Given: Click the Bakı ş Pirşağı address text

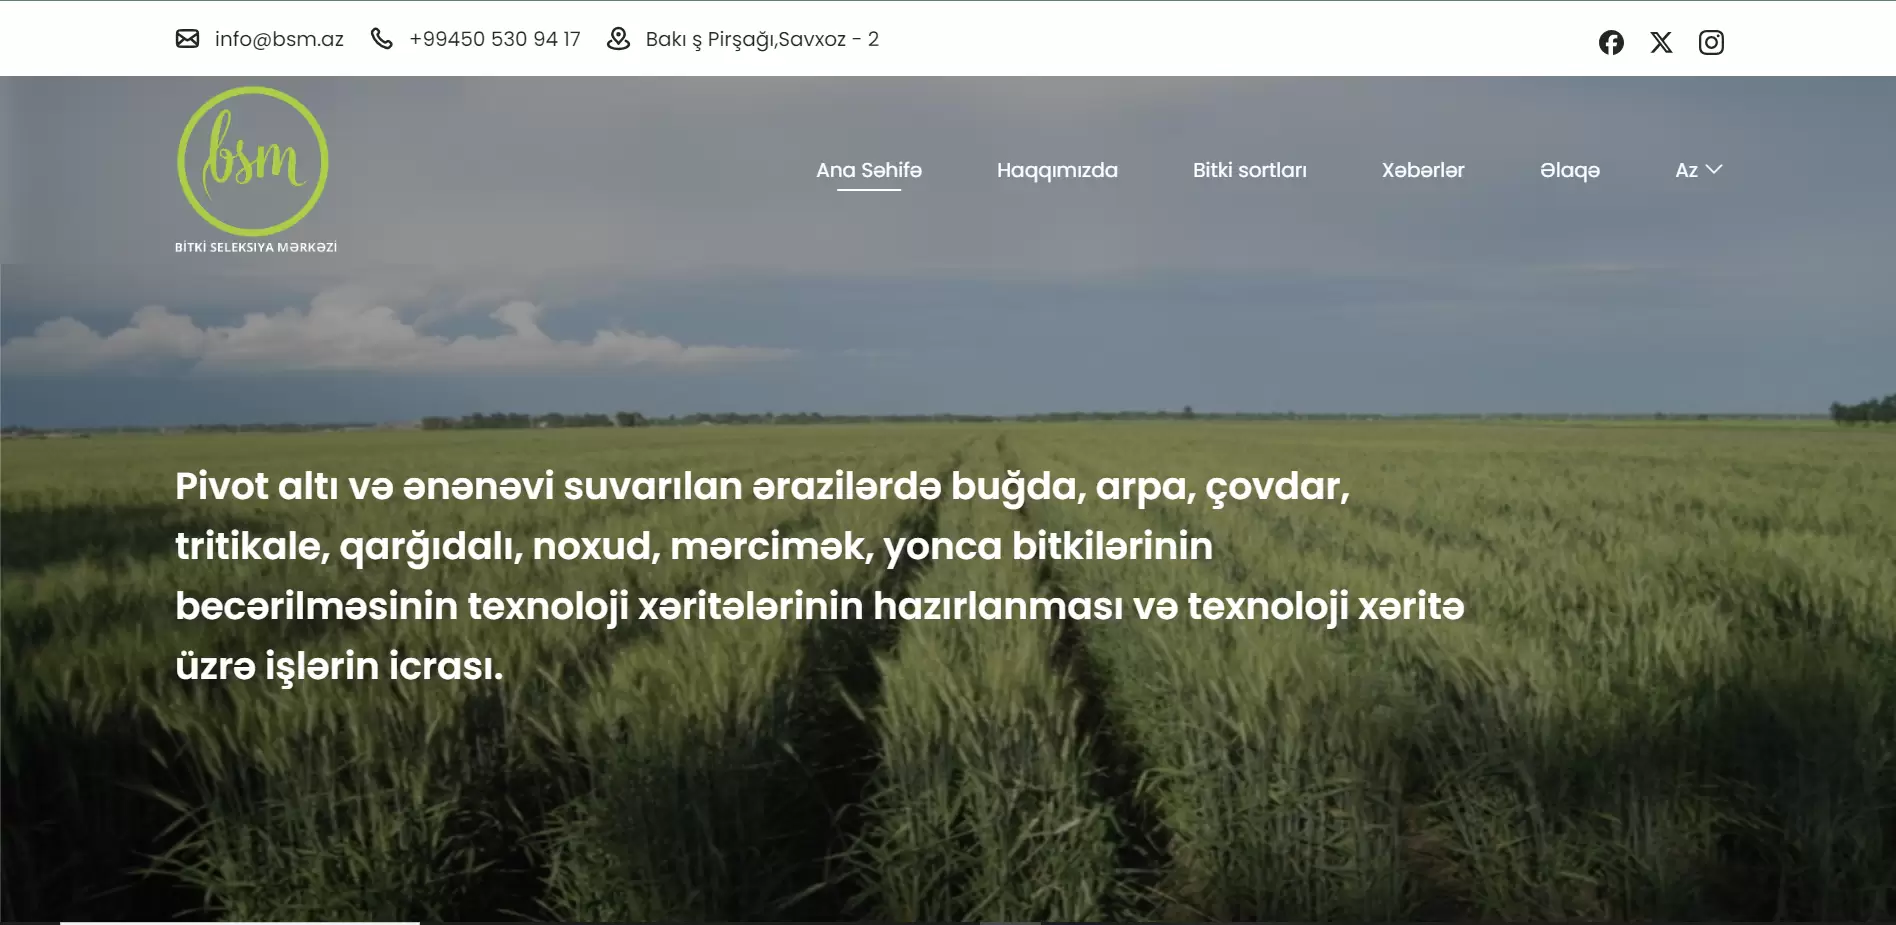Looking at the screenshot, I should (x=762, y=39).
